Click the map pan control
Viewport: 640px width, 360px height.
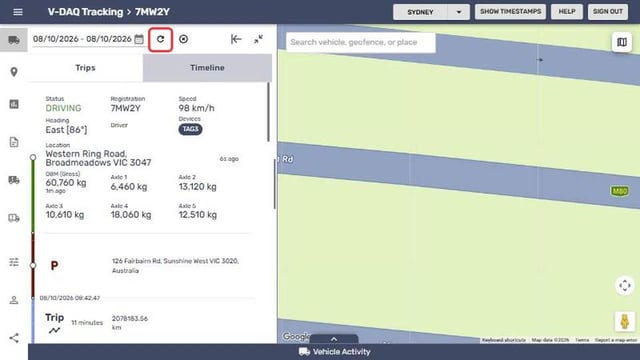click(624, 285)
